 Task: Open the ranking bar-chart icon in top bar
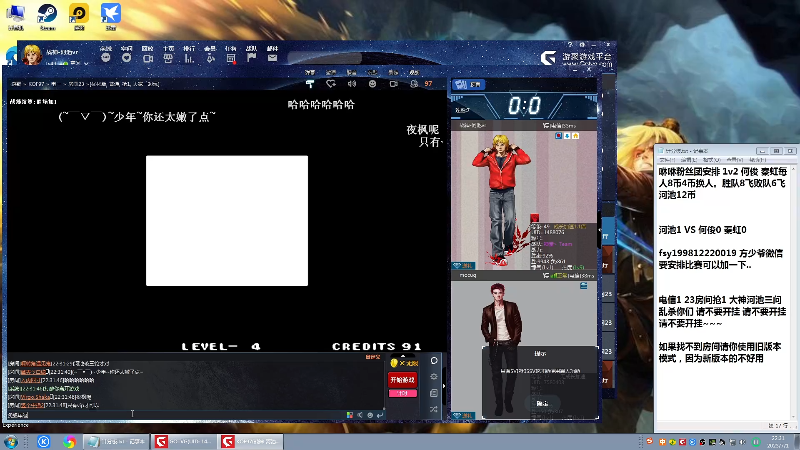[x=189, y=58]
